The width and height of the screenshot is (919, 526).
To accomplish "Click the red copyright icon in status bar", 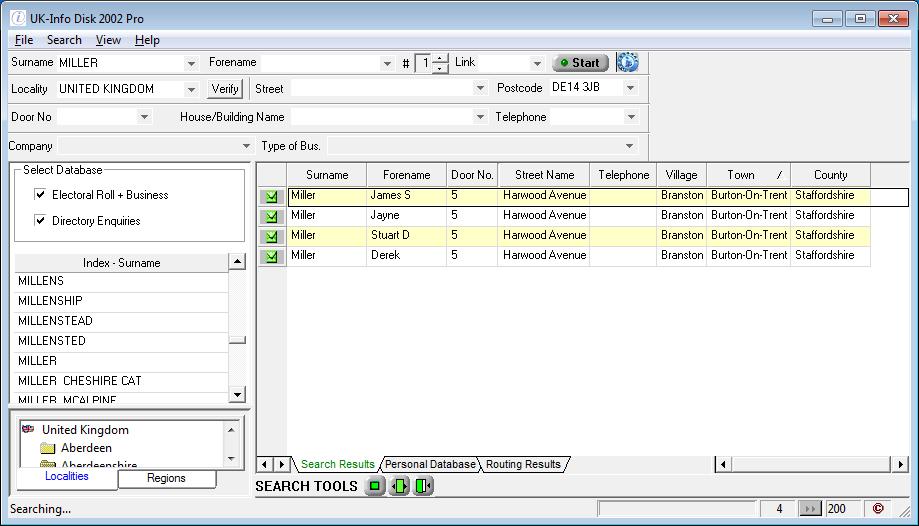I will pos(878,509).
